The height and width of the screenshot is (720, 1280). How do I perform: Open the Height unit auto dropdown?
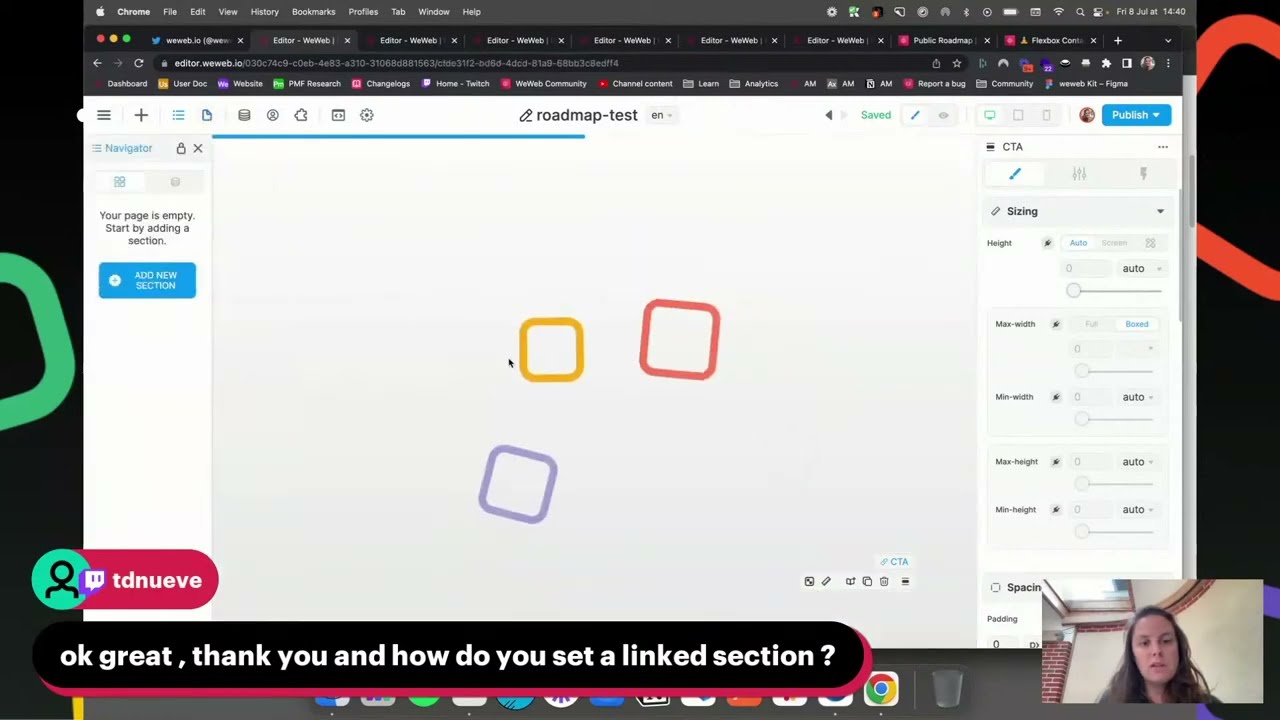[1141, 269]
